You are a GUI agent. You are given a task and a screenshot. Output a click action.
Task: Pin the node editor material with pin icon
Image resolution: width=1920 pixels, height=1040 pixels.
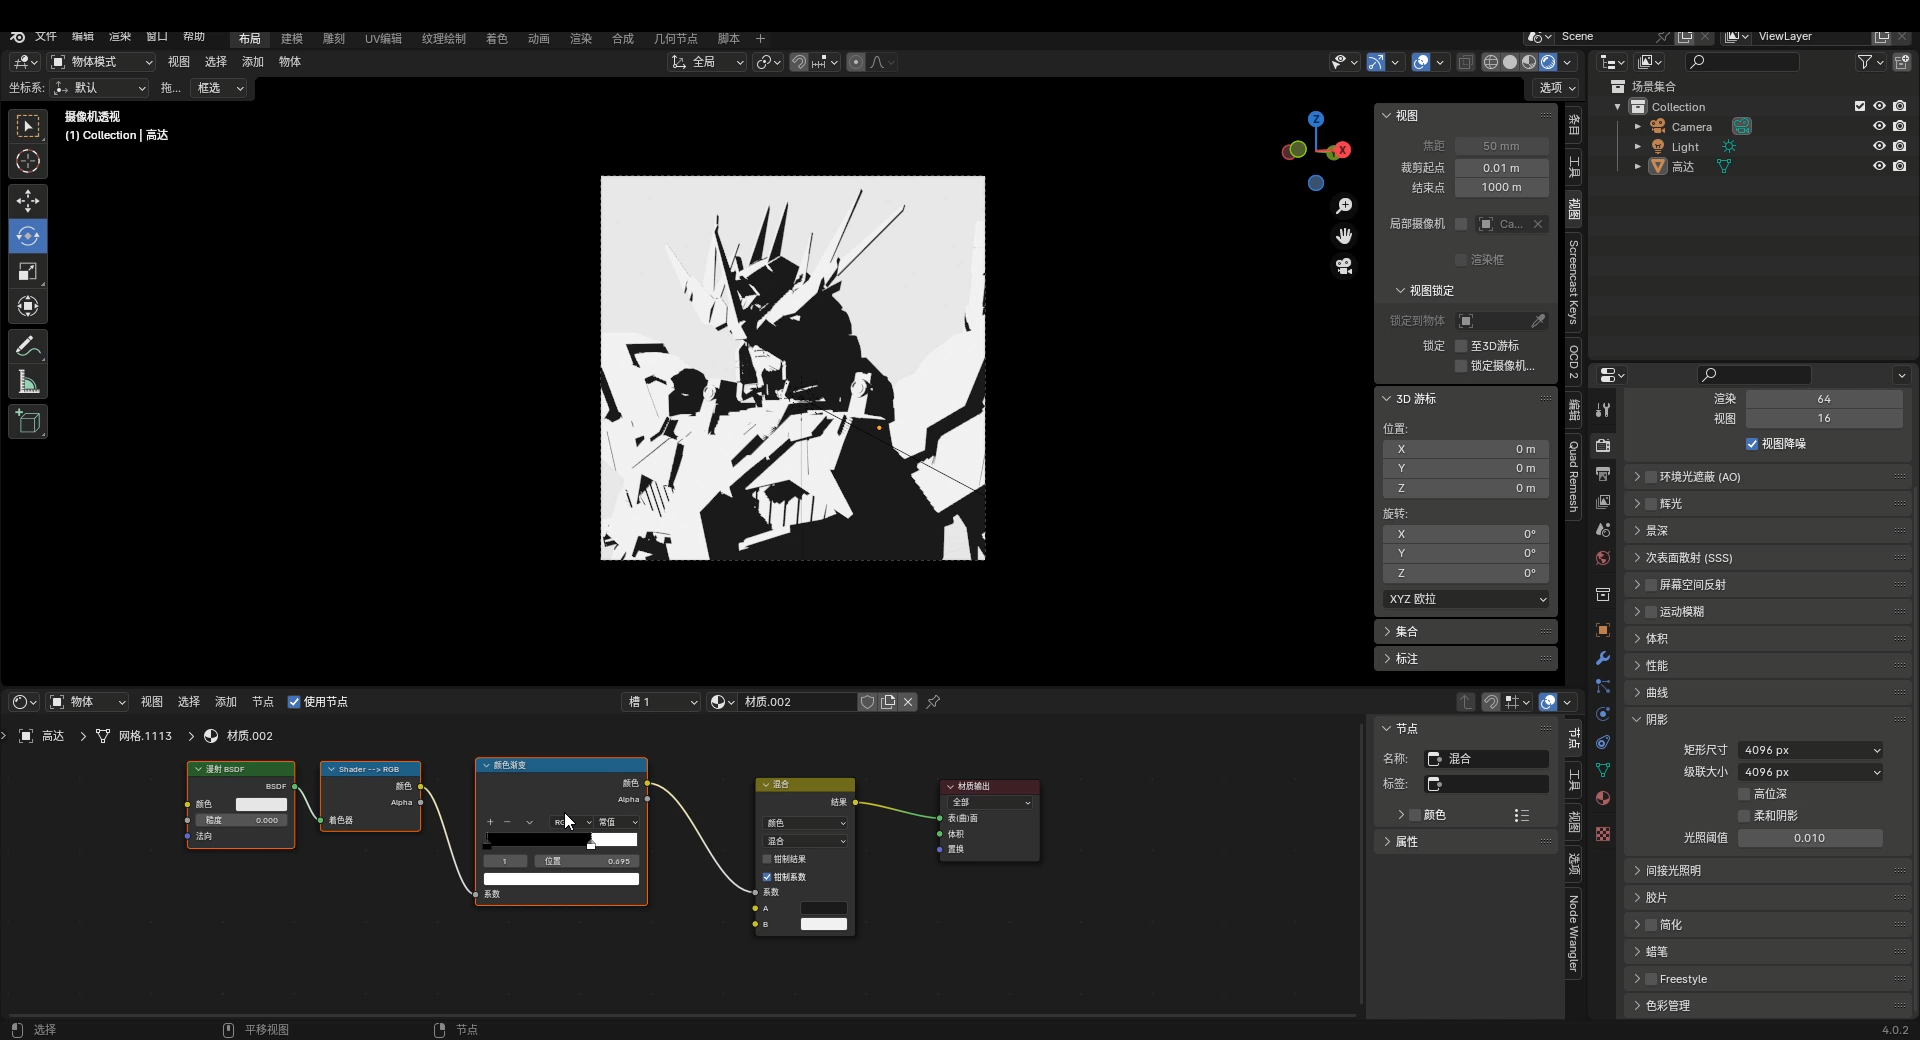click(933, 702)
